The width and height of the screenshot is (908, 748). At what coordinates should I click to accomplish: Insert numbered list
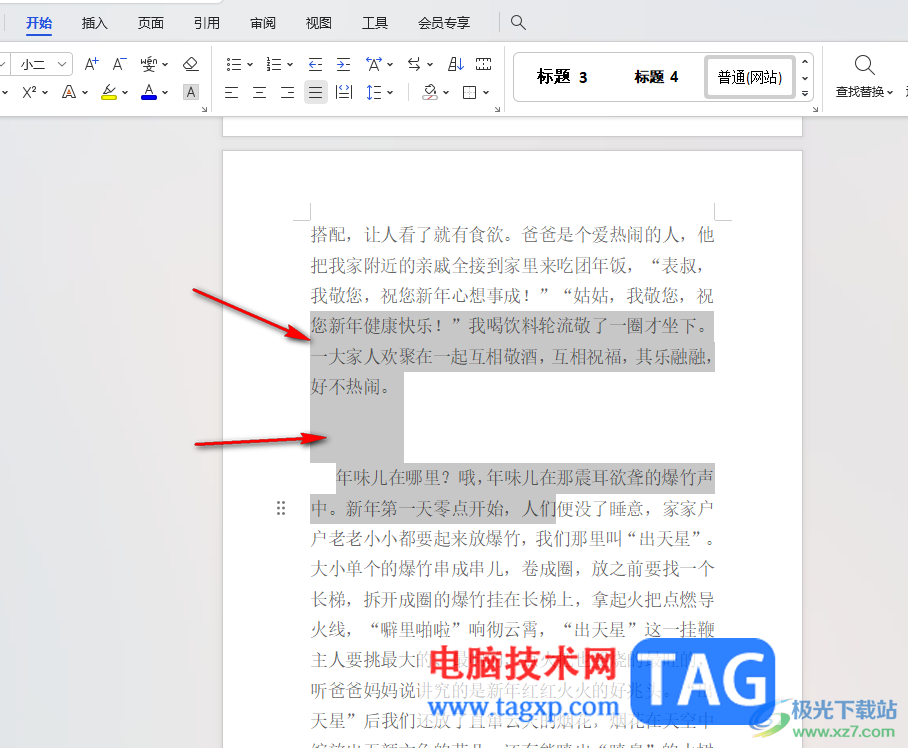(273, 64)
